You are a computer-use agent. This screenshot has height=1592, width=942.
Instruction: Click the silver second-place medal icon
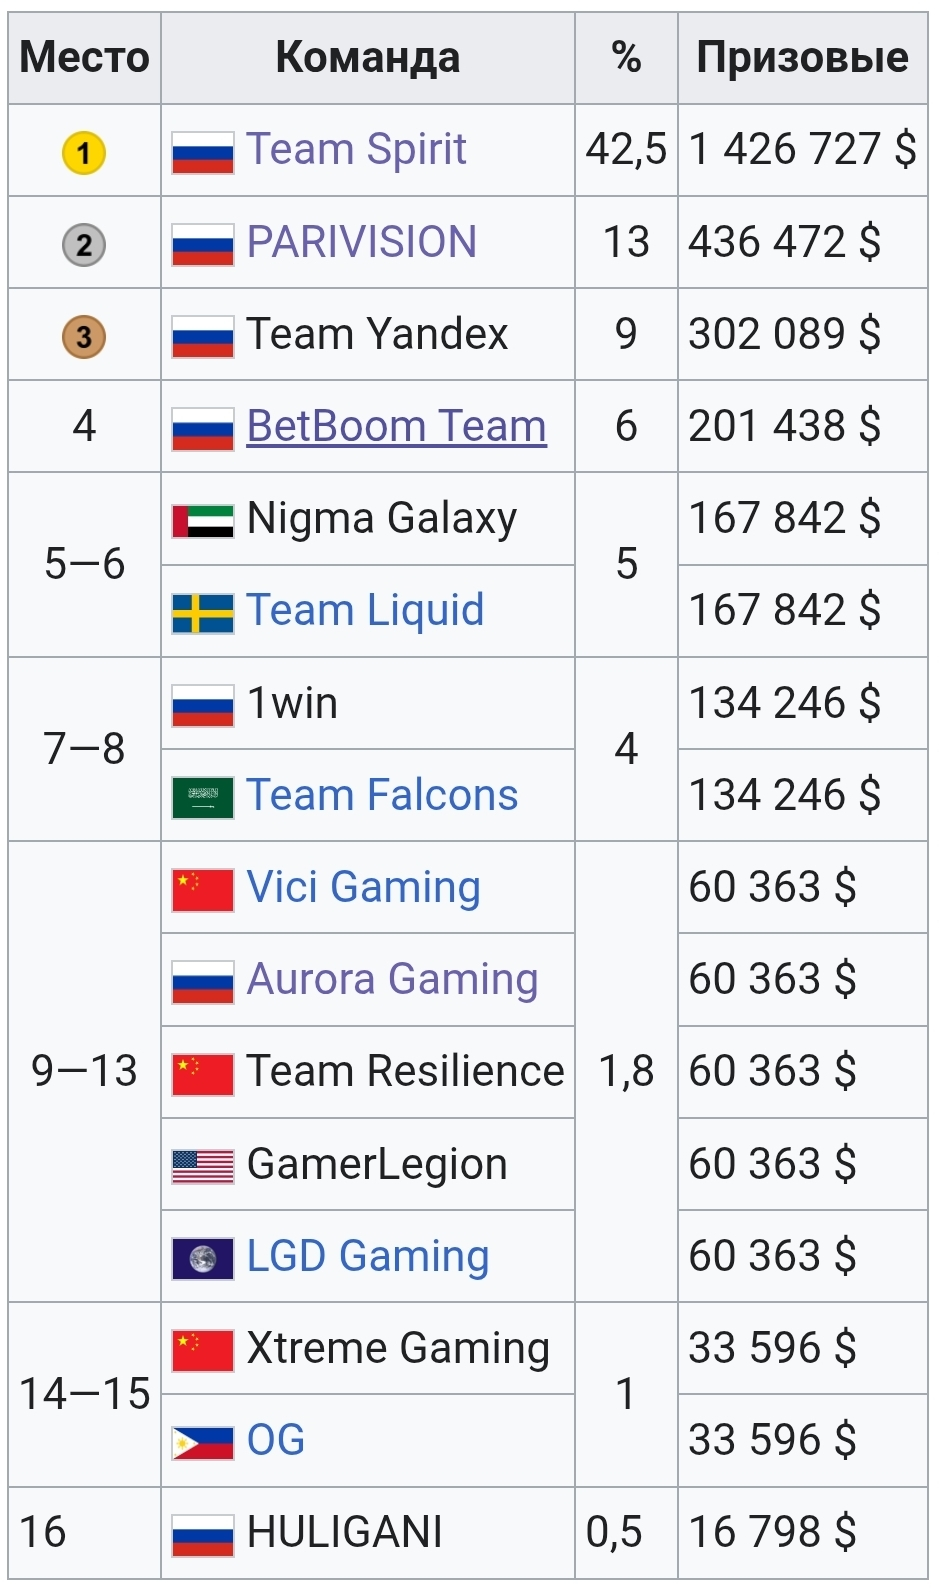tap(84, 245)
